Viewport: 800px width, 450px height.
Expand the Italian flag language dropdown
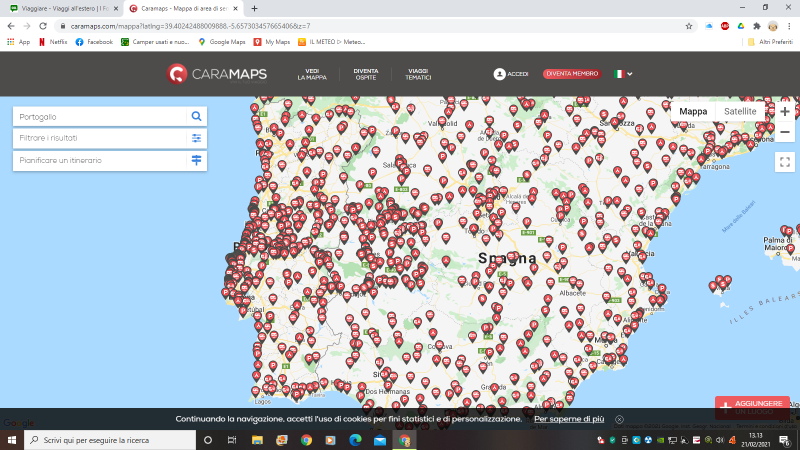pos(624,74)
